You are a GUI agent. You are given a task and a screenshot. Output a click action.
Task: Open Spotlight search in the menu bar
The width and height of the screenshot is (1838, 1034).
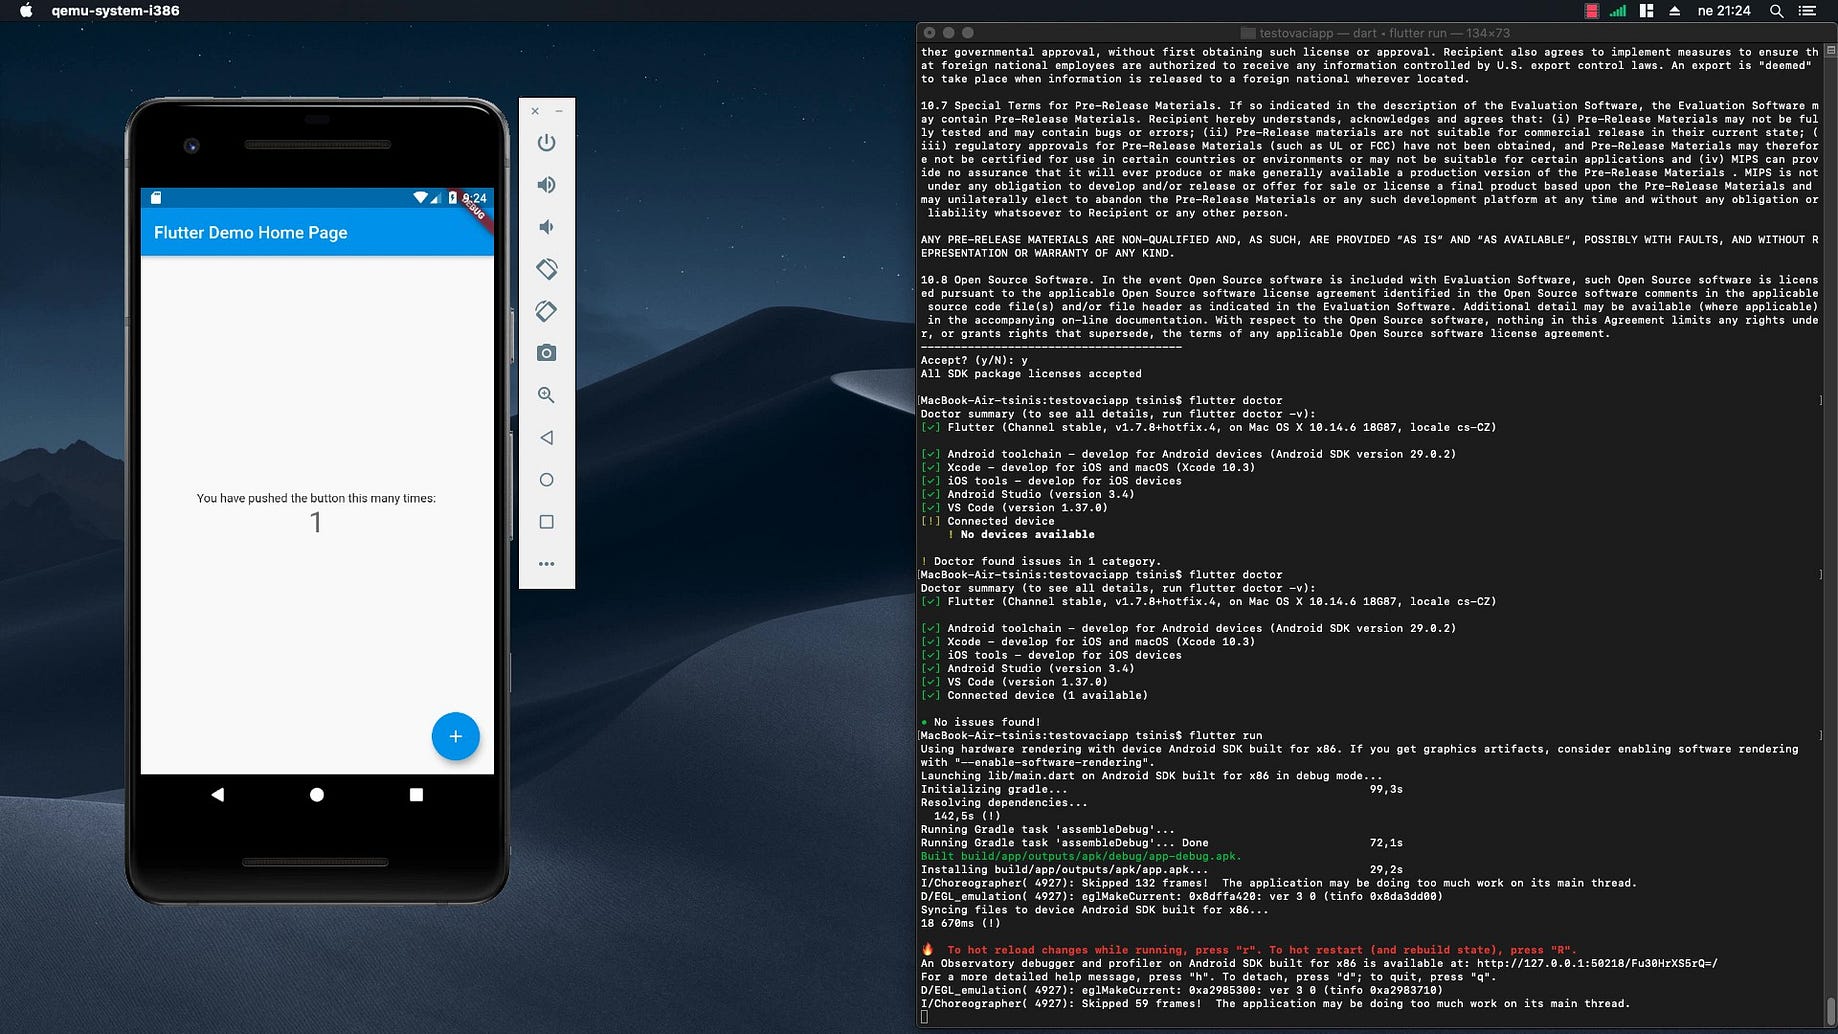[x=1776, y=11]
